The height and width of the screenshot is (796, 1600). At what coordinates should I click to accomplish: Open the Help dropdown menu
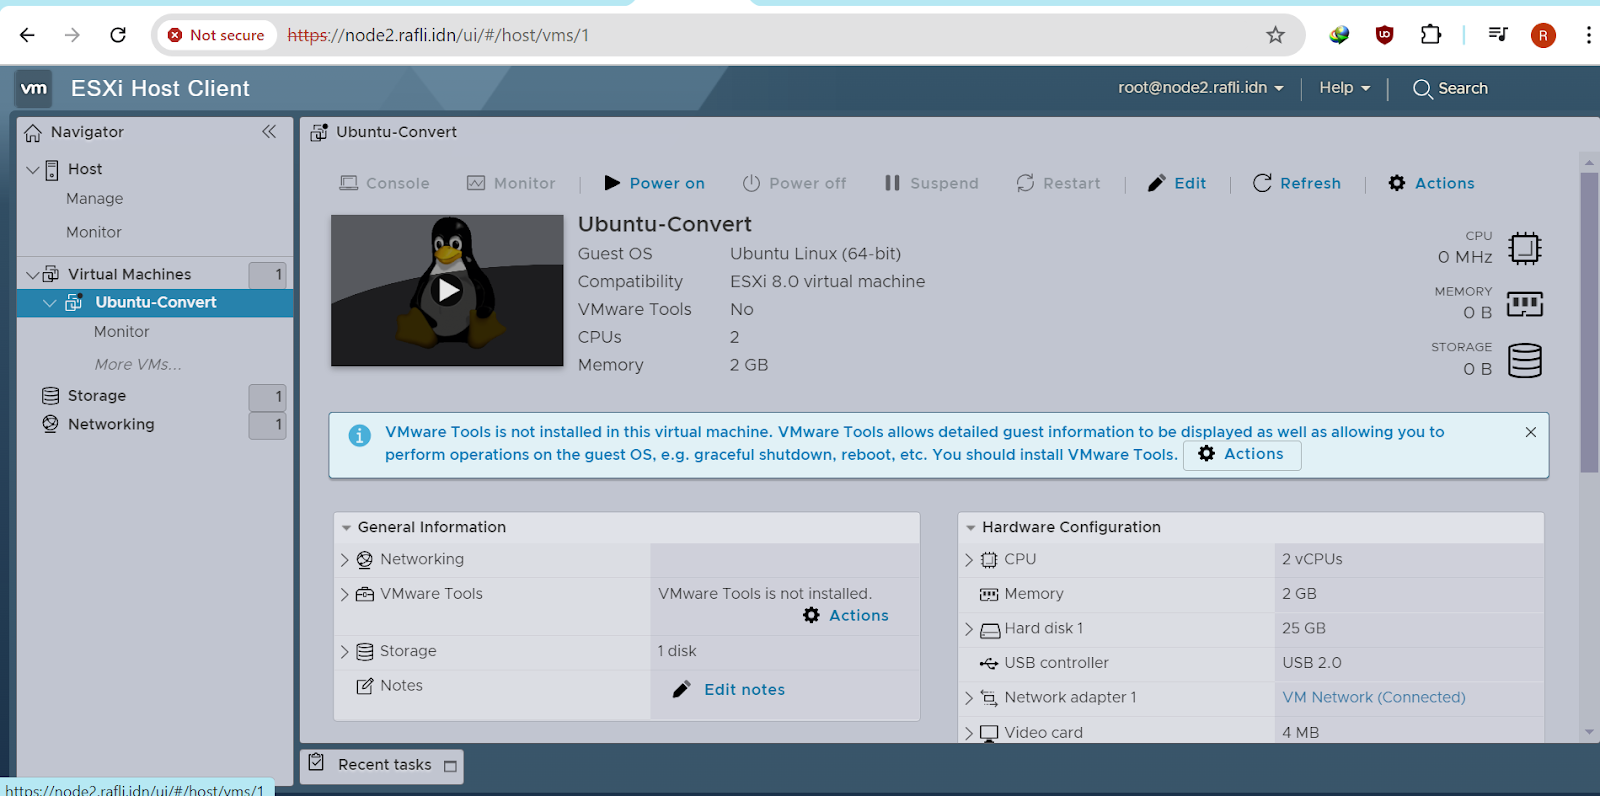coord(1344,87)
